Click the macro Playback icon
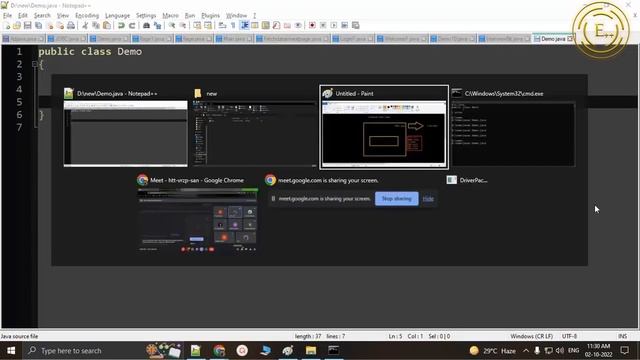 (x=334, y=26)
